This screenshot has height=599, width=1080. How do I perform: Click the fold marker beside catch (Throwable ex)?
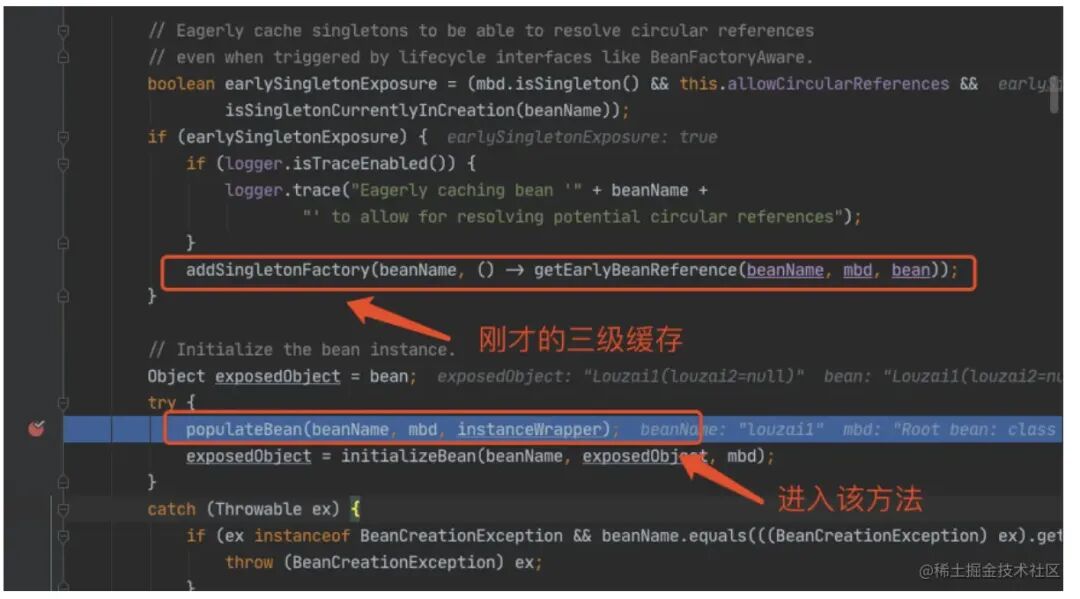tap(63, 509)
